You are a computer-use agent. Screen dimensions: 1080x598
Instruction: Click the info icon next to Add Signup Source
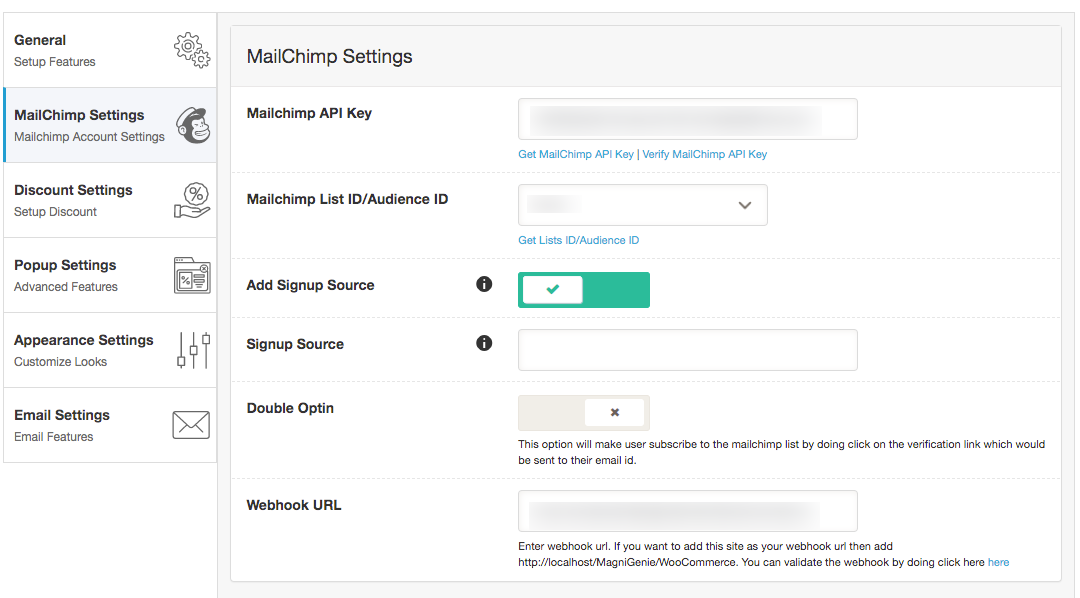coord(484,284)
